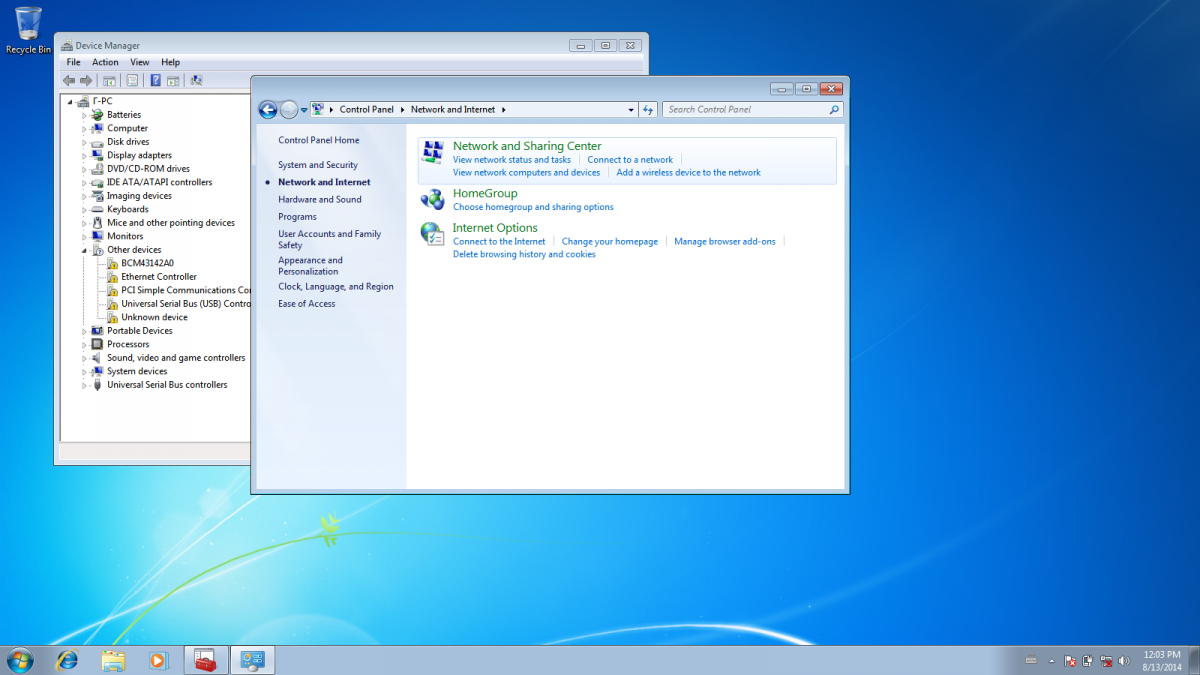Expand the Processors tree node
The width and height of the screenshot is (1200, 675).
[85, 344]
